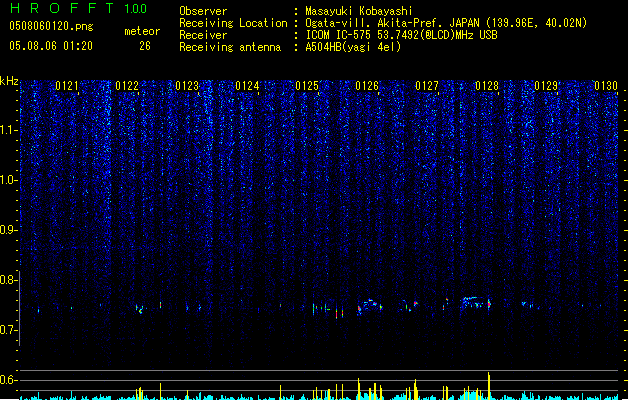Viewport: 629px width, 400px height.
Task: Click the 0121 time marker
Action: pyautogui.click(x=67, y=86)
